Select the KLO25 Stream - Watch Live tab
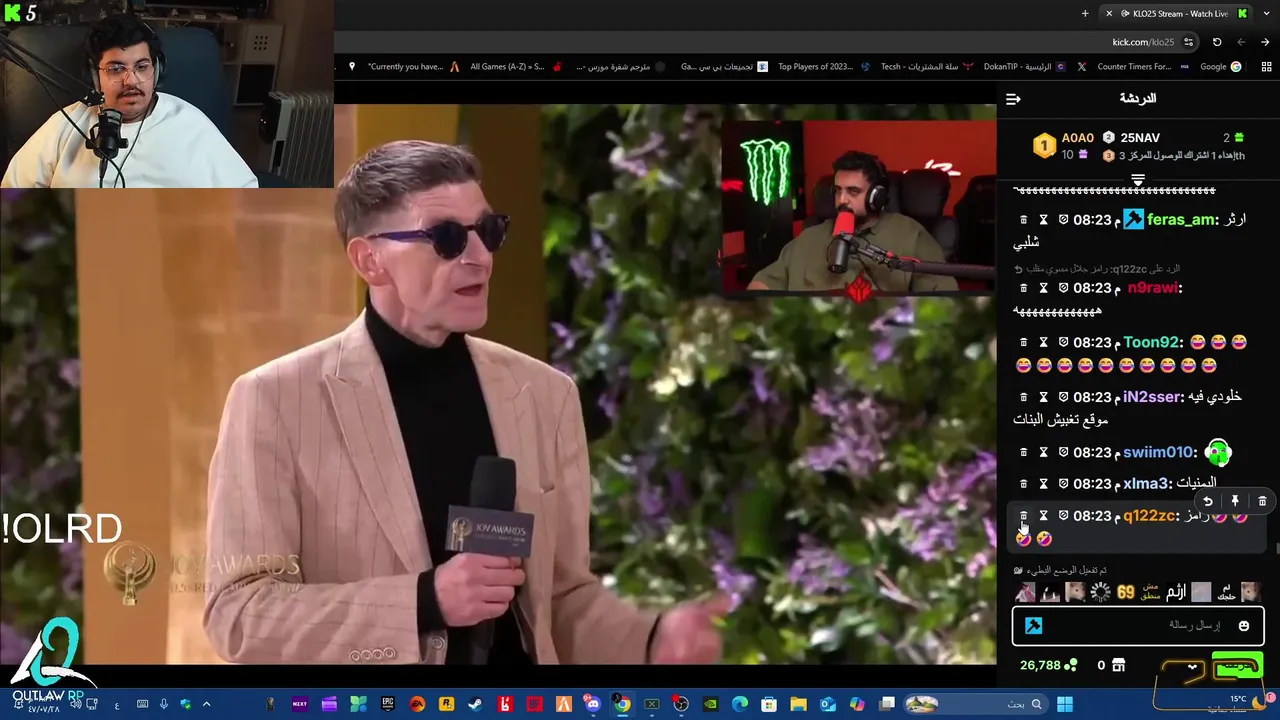Image resolution: width=1280 pixels, height=720 pixels. (x=1174, y=13)
